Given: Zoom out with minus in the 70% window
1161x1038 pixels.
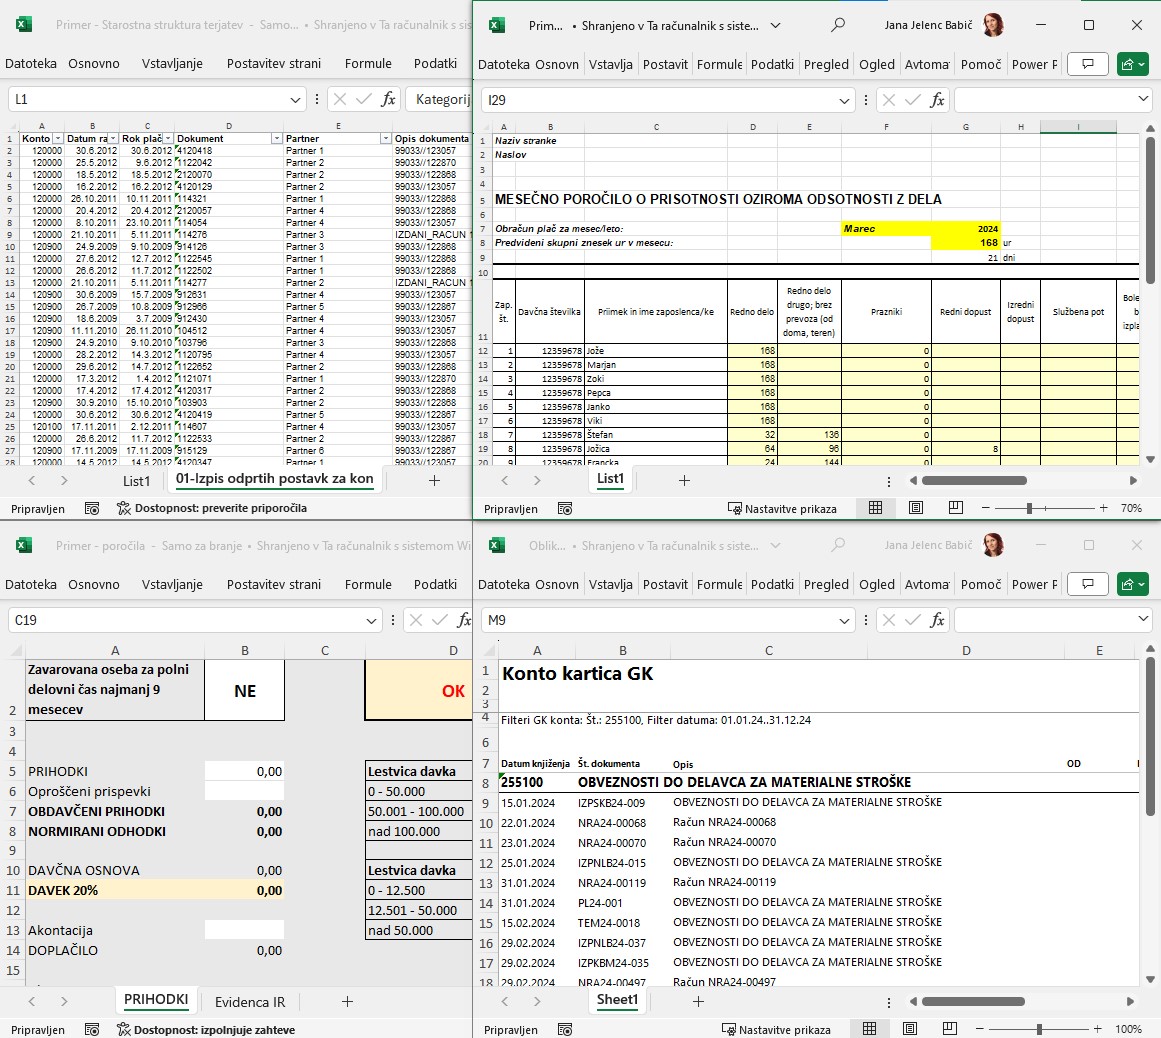Looking at the screenshot, I should pyautogui.click(x=986, y=508).
